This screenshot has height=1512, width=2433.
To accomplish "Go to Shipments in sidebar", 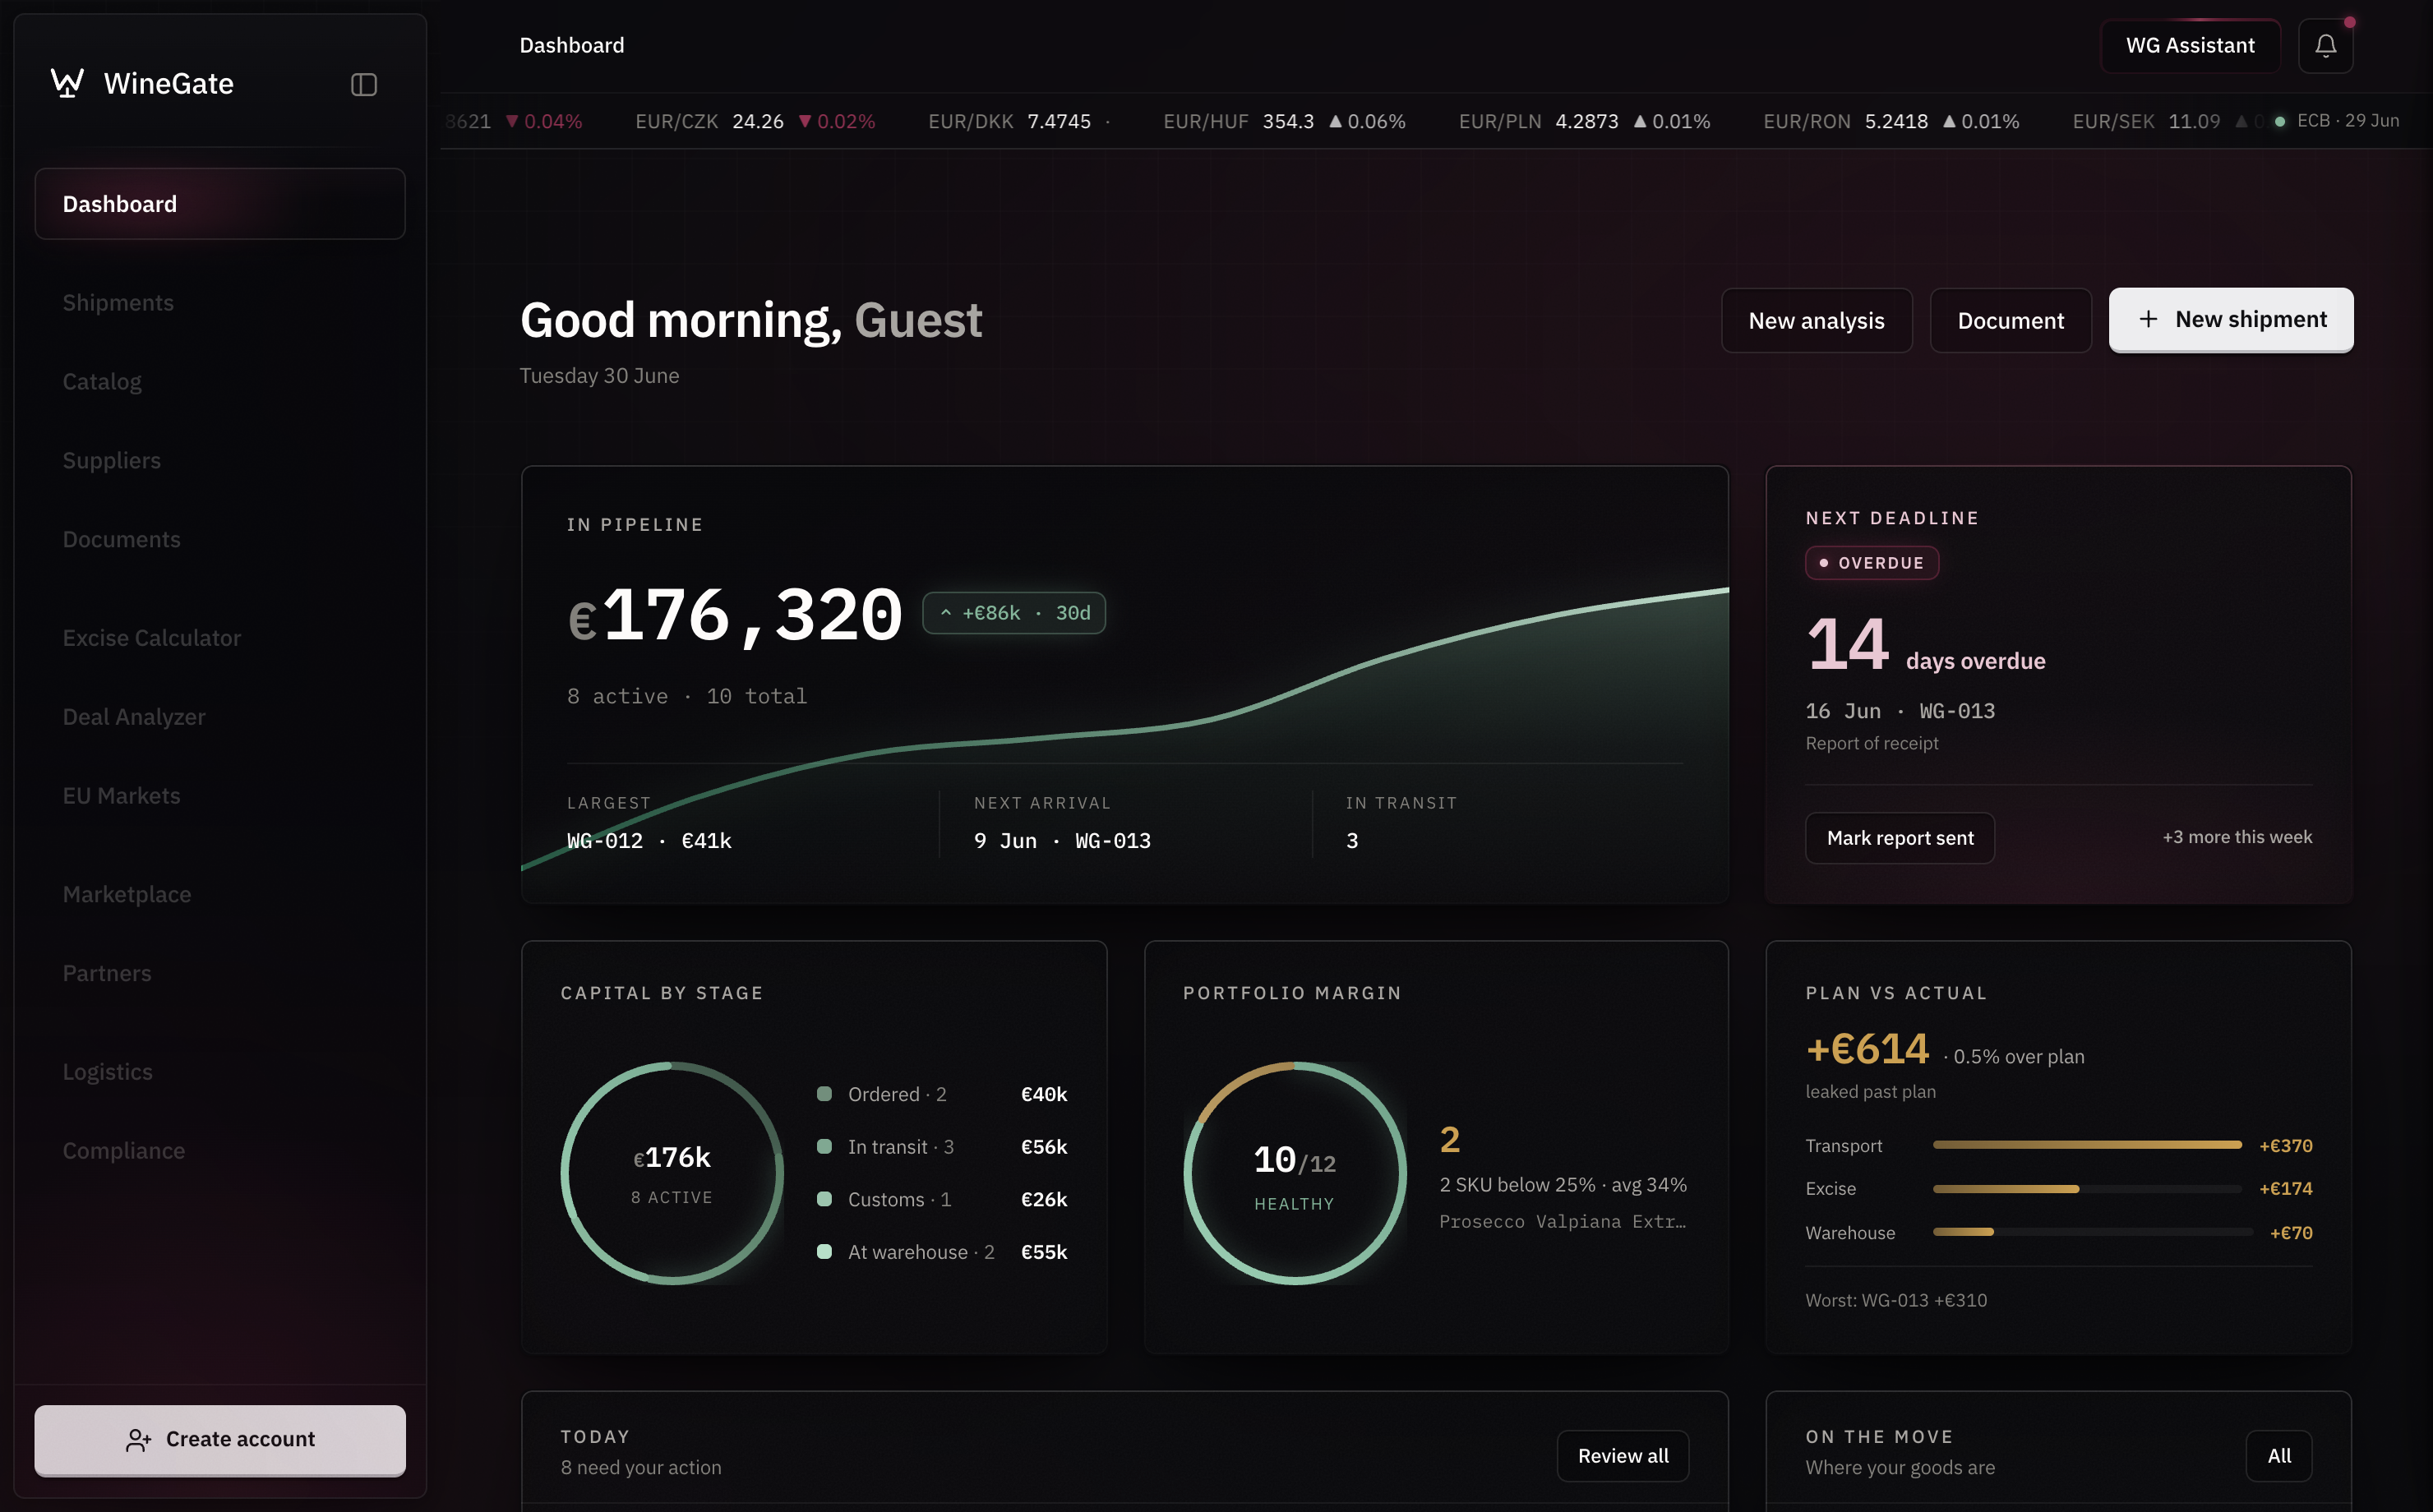I will pos(118,302).
